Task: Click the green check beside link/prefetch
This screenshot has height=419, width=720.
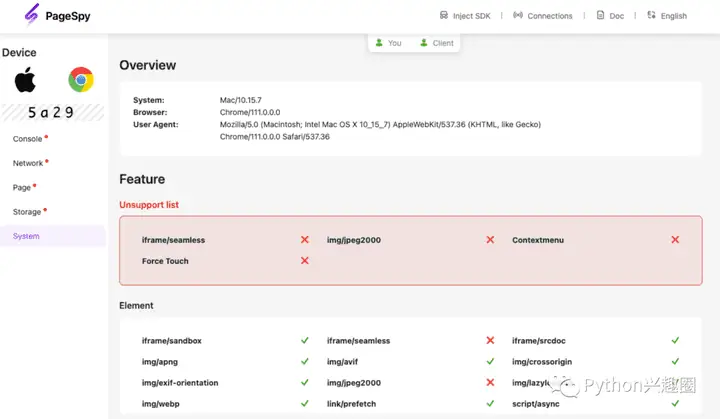Action: [490, 403]
